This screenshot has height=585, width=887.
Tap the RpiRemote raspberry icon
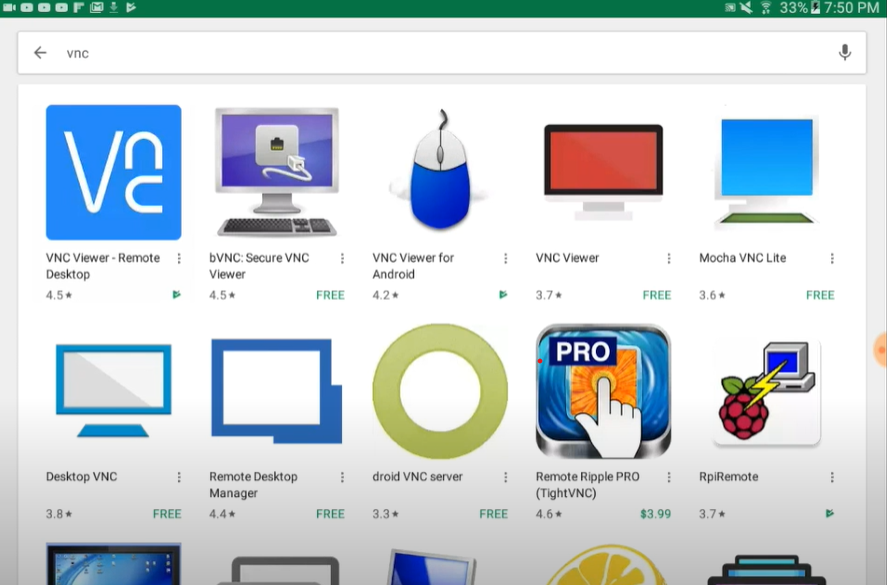(767, 391)
